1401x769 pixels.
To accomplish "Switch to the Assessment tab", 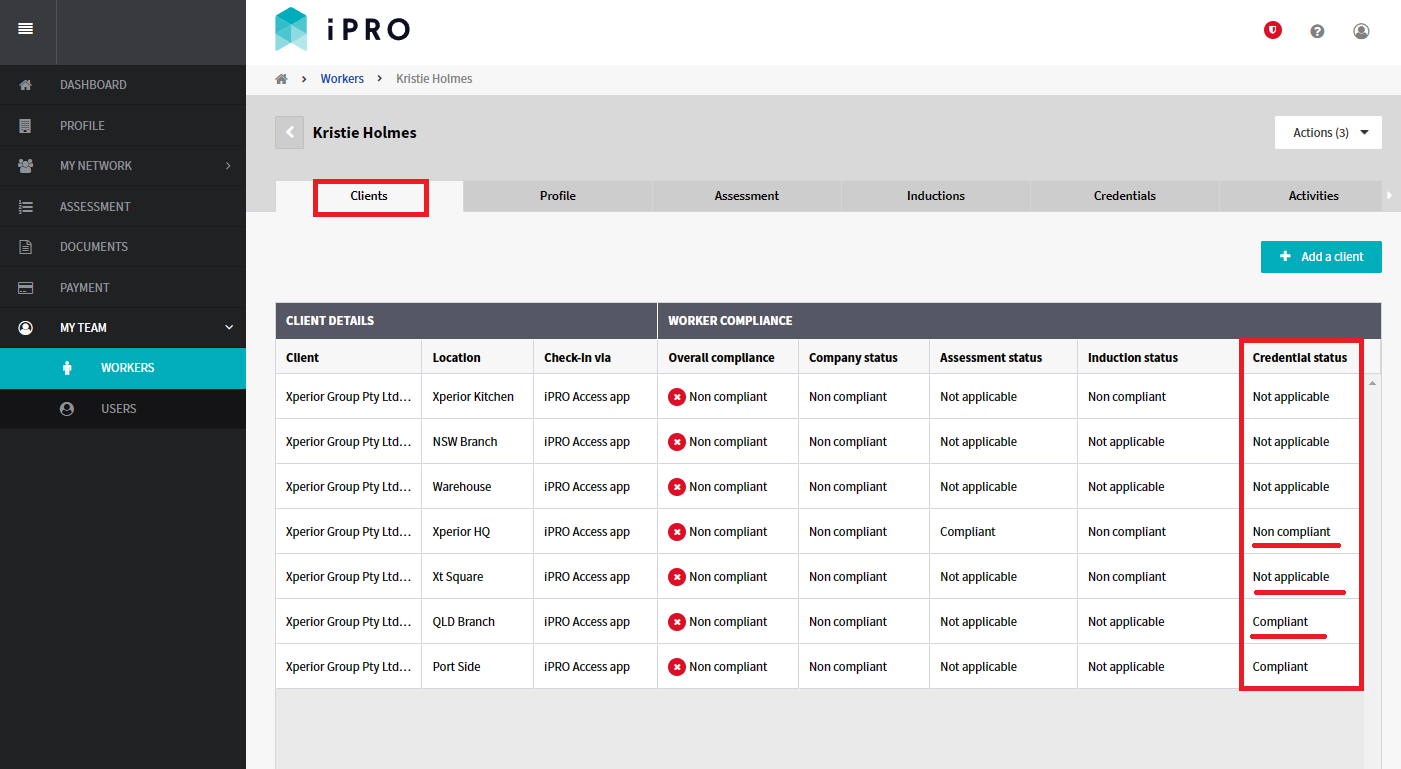I will (x=747, y=196).
